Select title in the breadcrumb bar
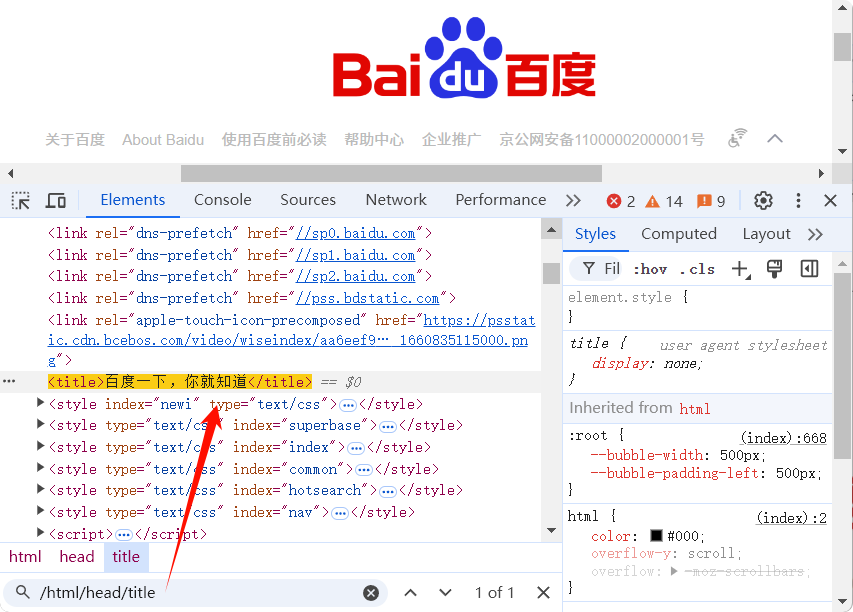Image resolution: width=853 pixels, height=612 pixels. click(x=126, y=557)
